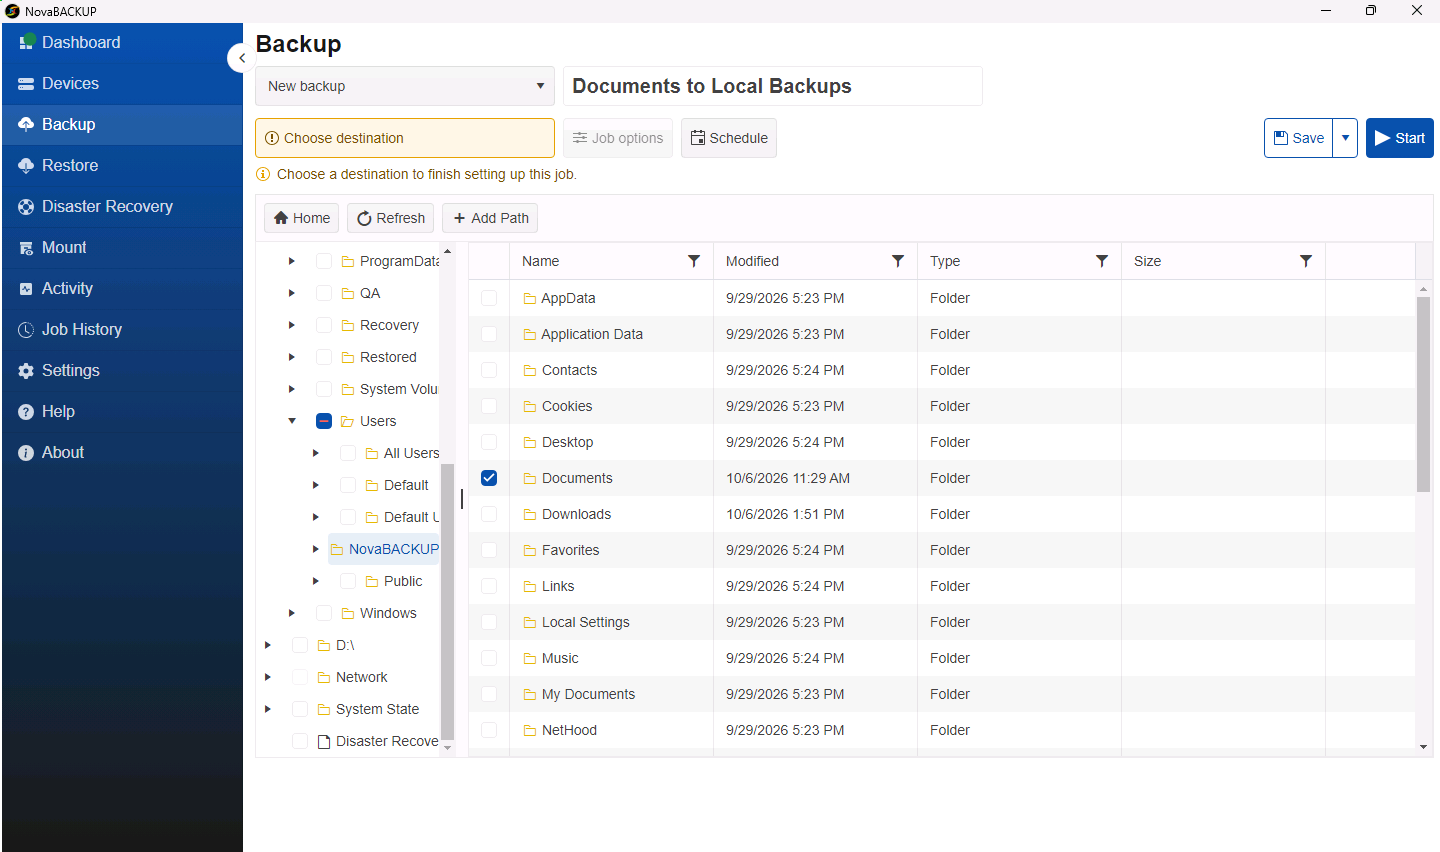
Task: Click the Modified column filter icon
Action: pos(898,261)
